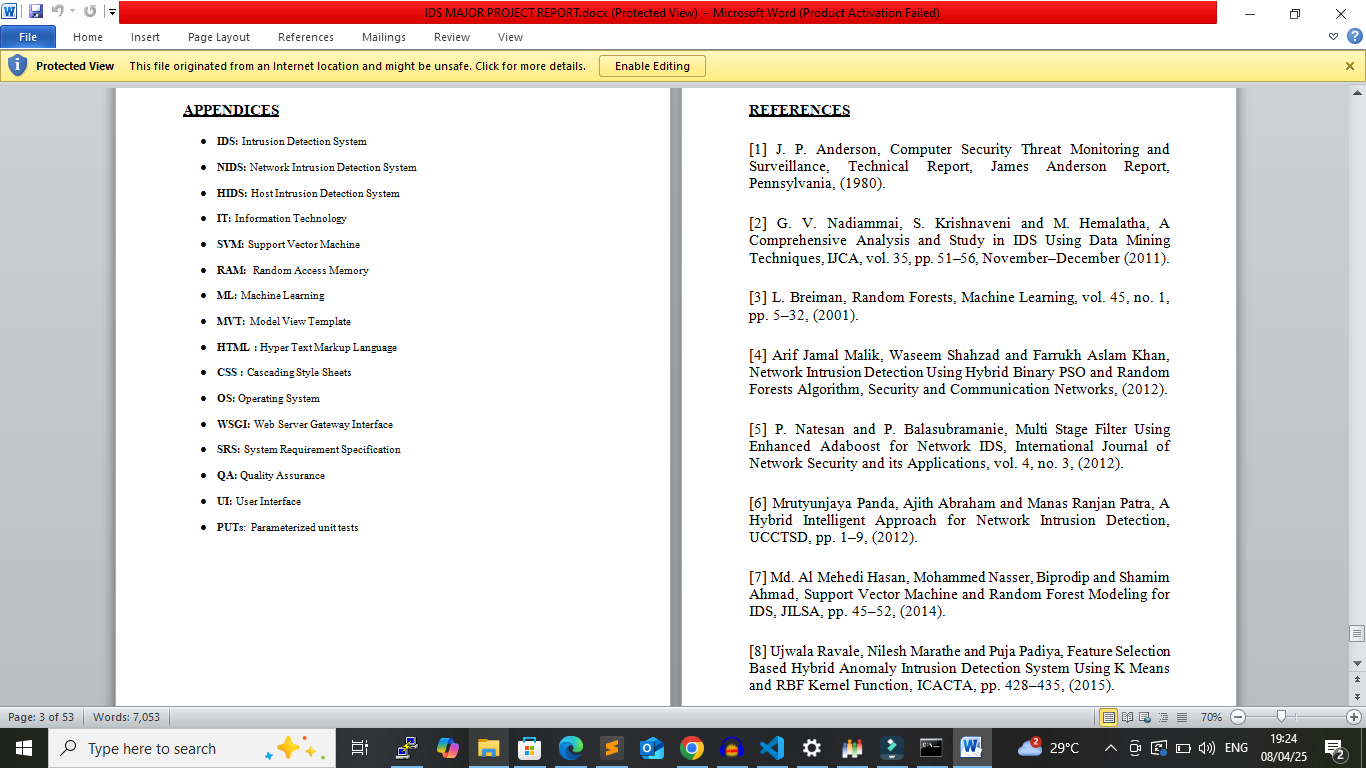The image size is (1366, 768).
Task: Close the Protected View message bar
Action: [x=1349, y=66]
